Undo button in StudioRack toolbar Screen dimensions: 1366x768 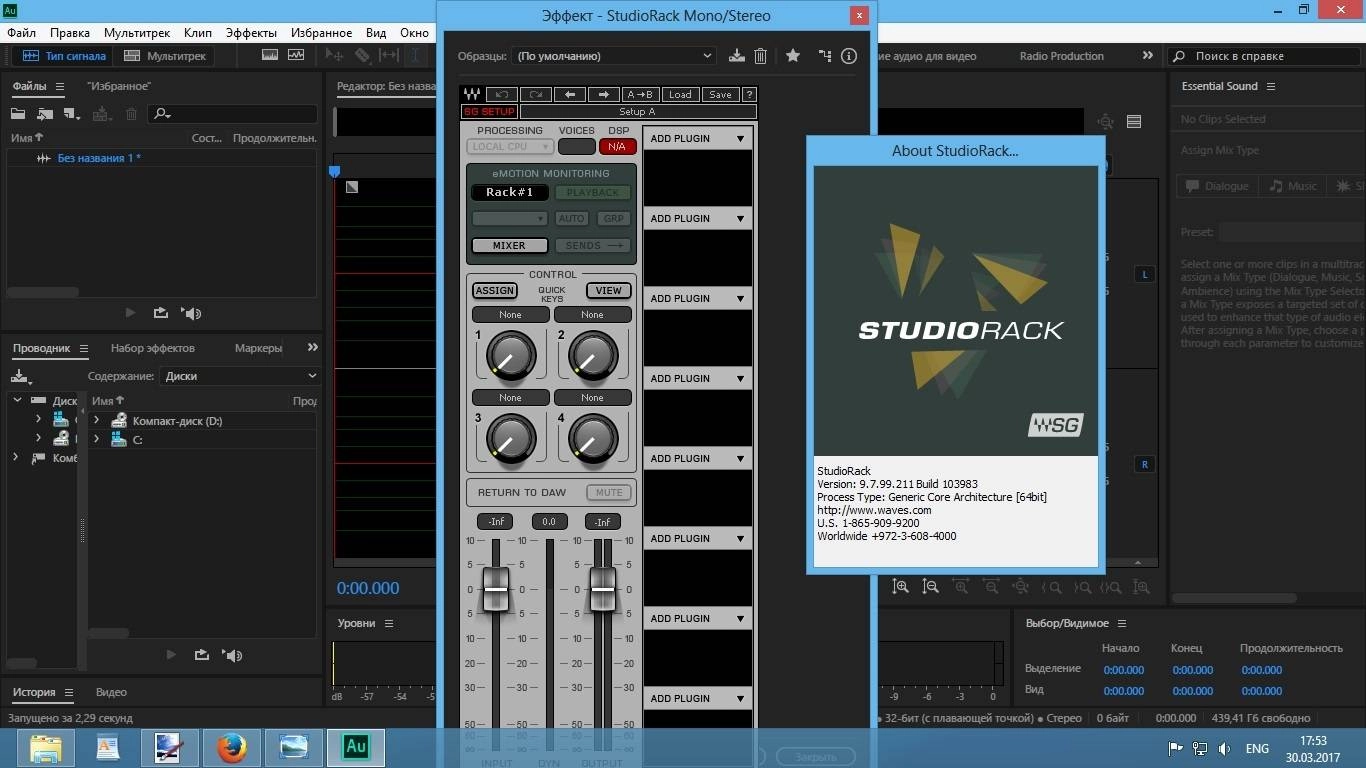(x=502, y=95)
